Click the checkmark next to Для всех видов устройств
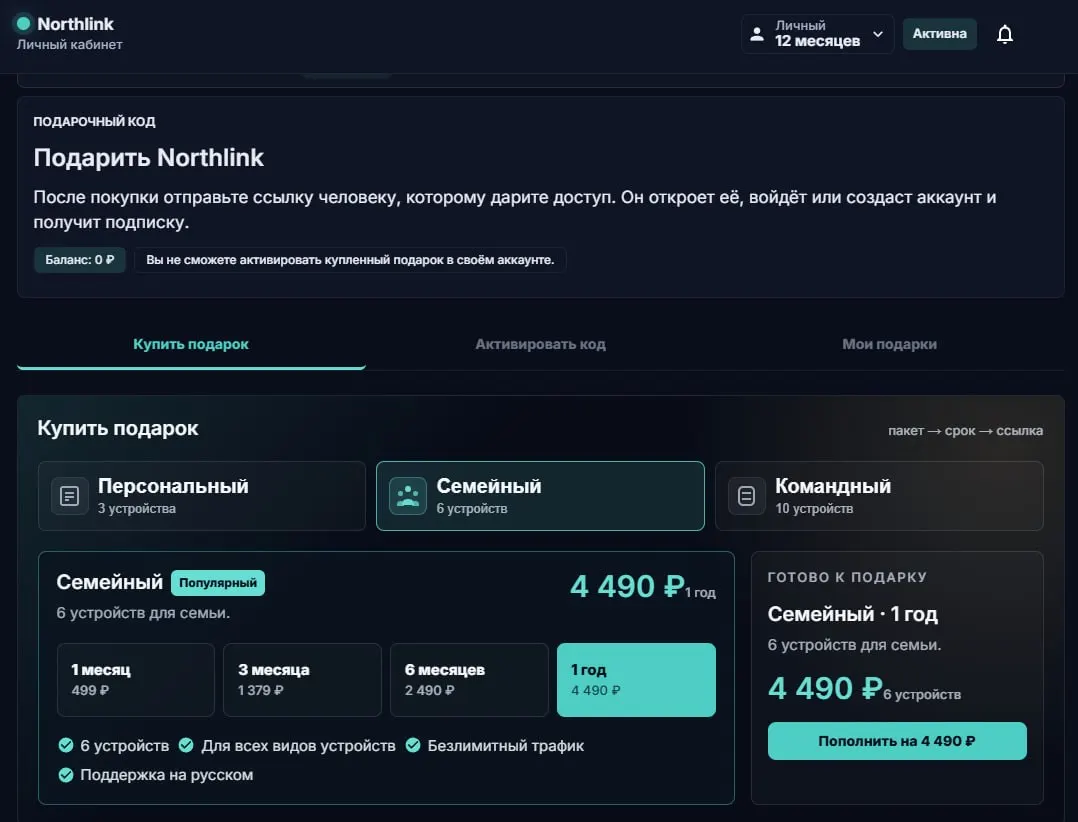The width and height of the screenshot is (1078, 822). click(x=186, y=745)
